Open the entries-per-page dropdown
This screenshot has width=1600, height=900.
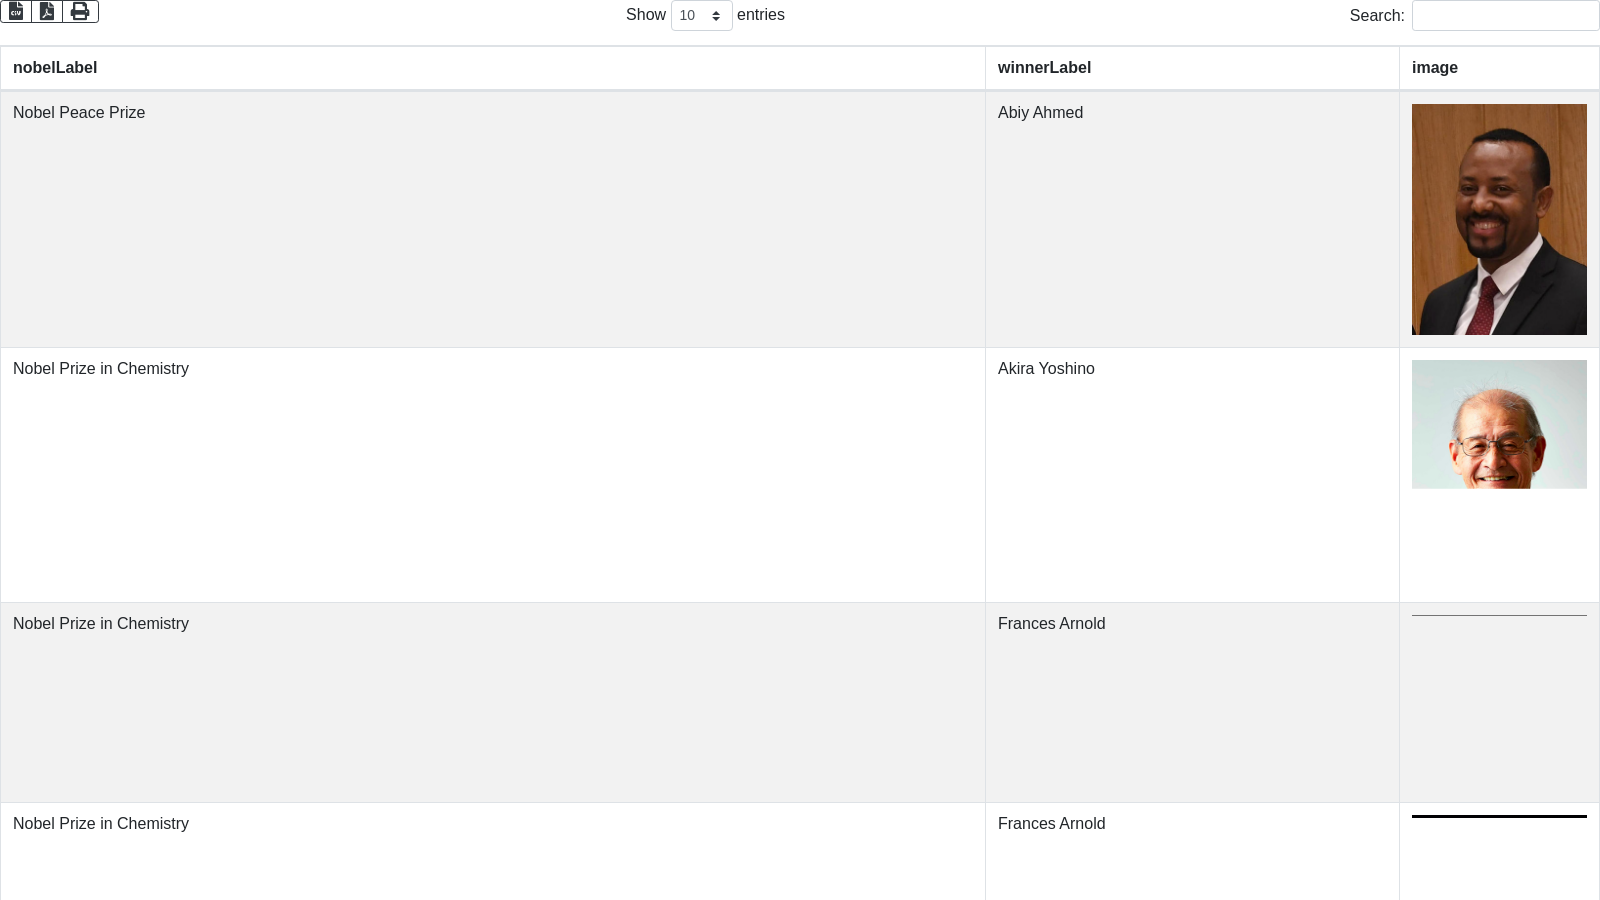pyautogui.click(x=701, y=16)
